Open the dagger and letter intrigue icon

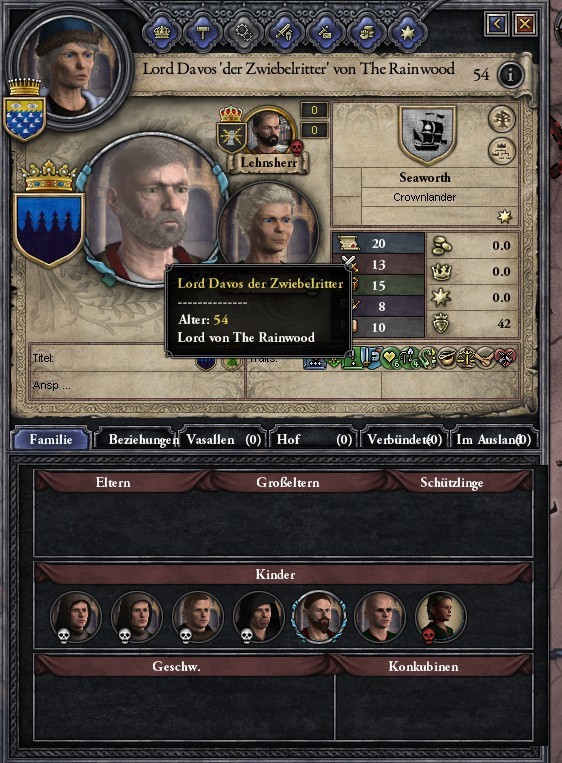point(325,33)
